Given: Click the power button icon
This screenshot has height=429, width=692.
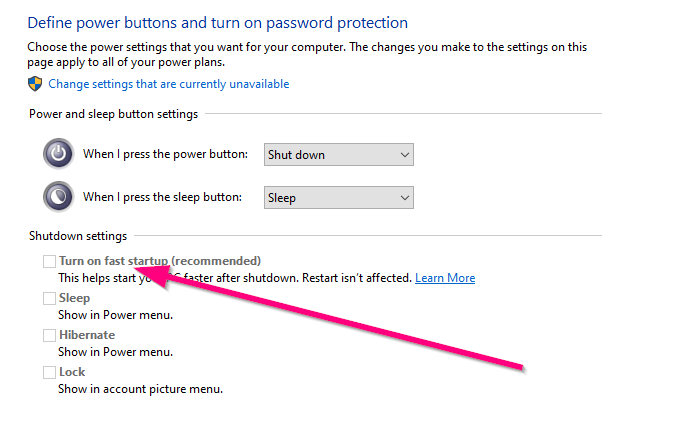Looking at the screenshot, I should pyautogui.click(x=58, y=154).
